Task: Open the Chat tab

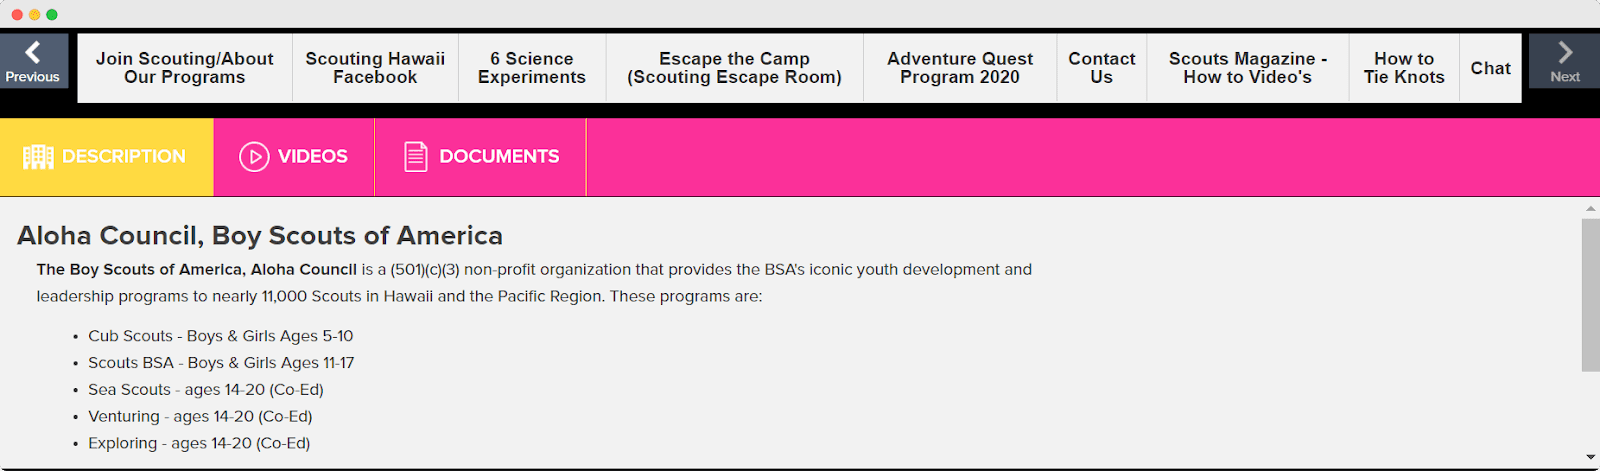Action: click(x=1490, y=68)
